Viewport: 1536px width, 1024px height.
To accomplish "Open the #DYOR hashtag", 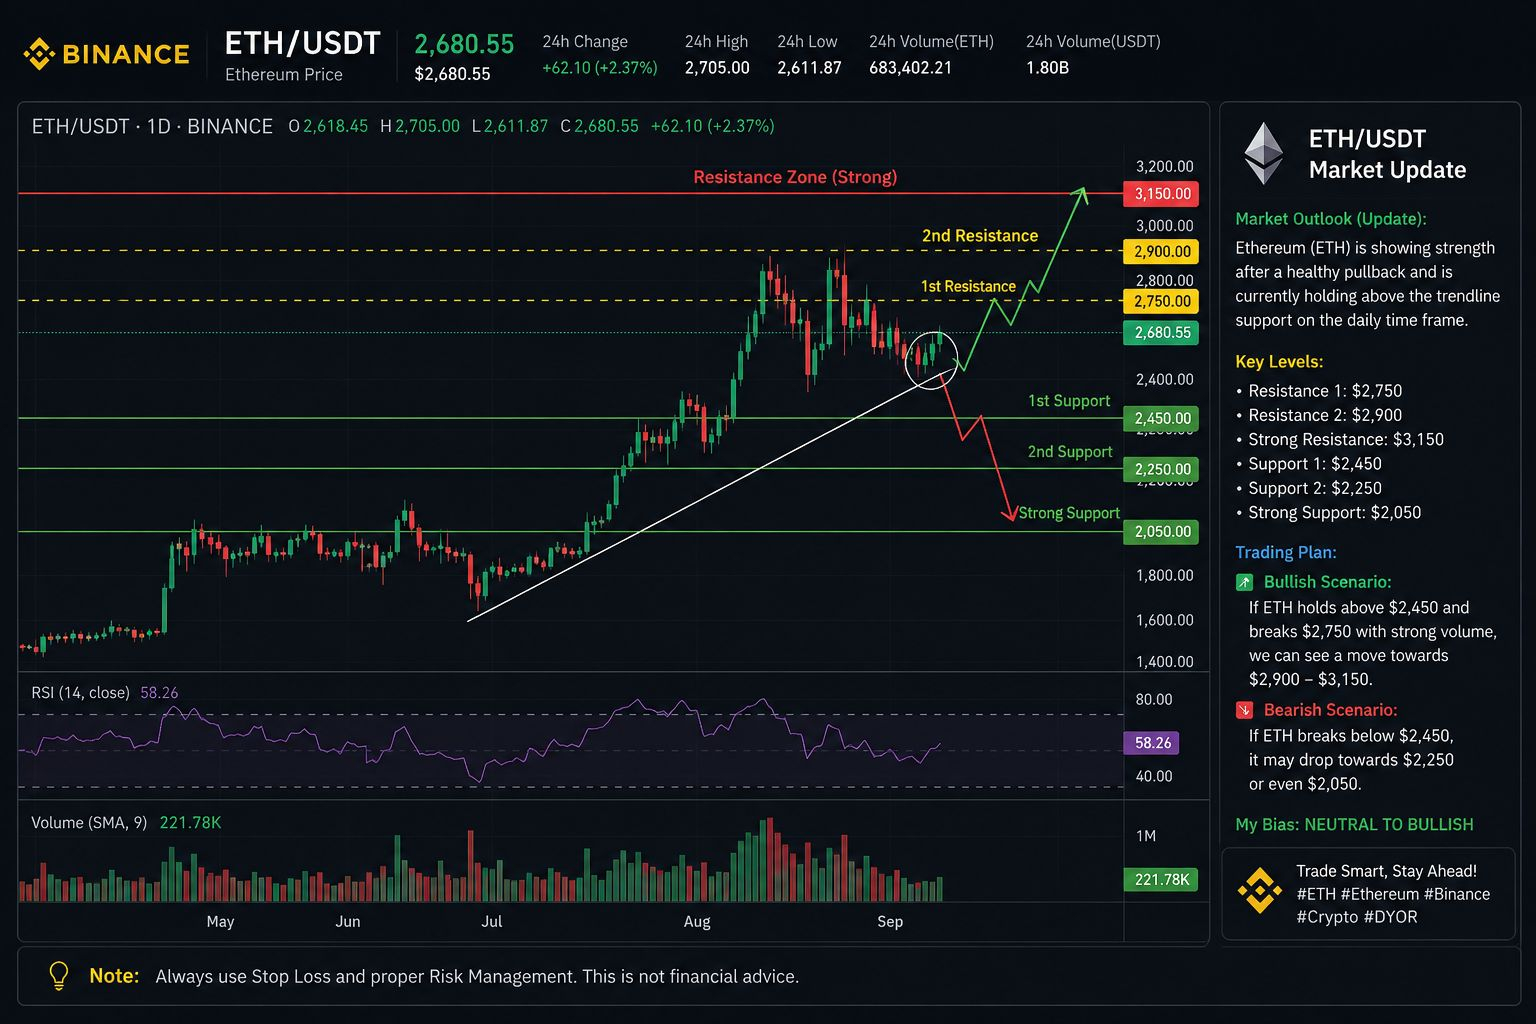I will pos(1391,917).
